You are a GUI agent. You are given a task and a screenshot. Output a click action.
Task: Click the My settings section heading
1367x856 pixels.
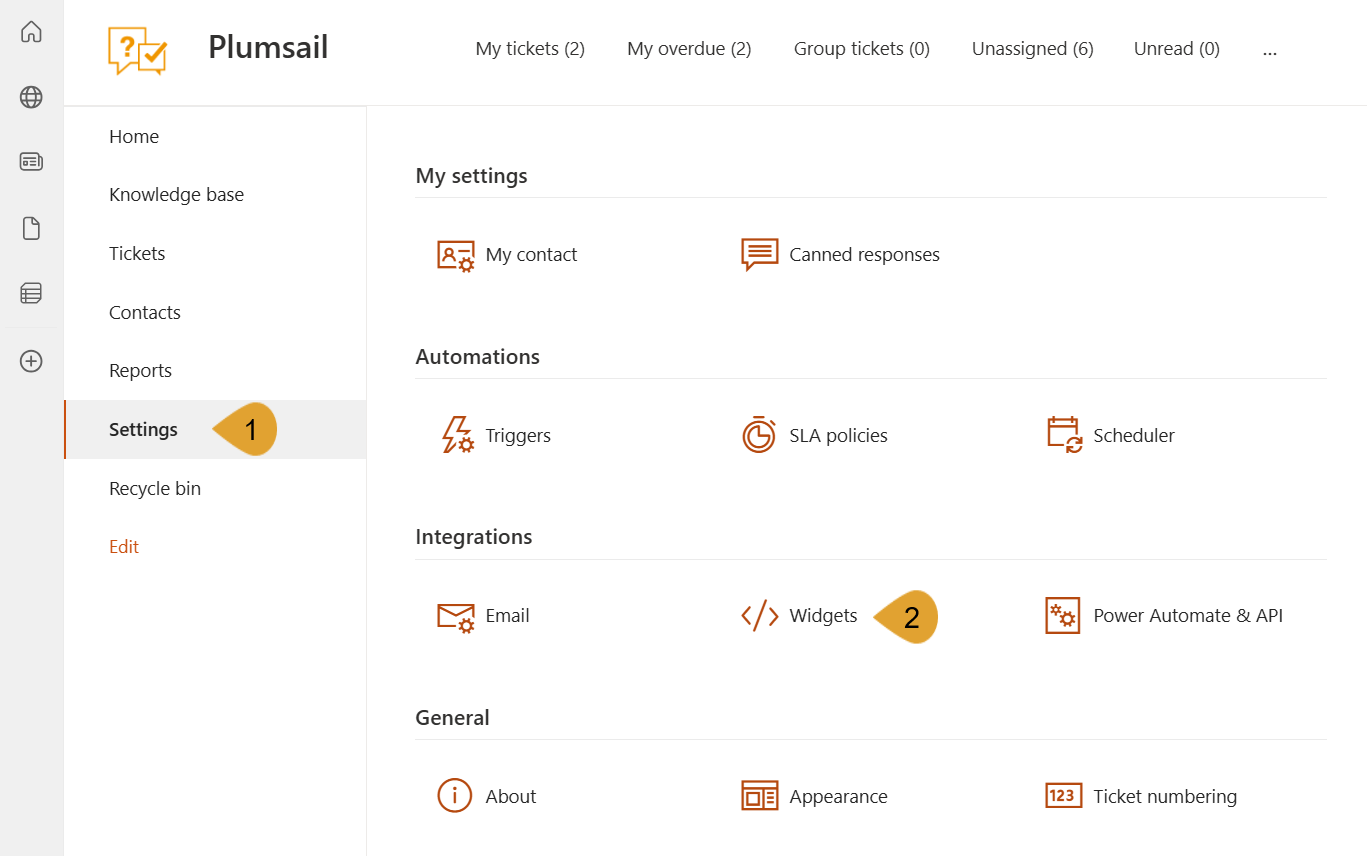471,176
